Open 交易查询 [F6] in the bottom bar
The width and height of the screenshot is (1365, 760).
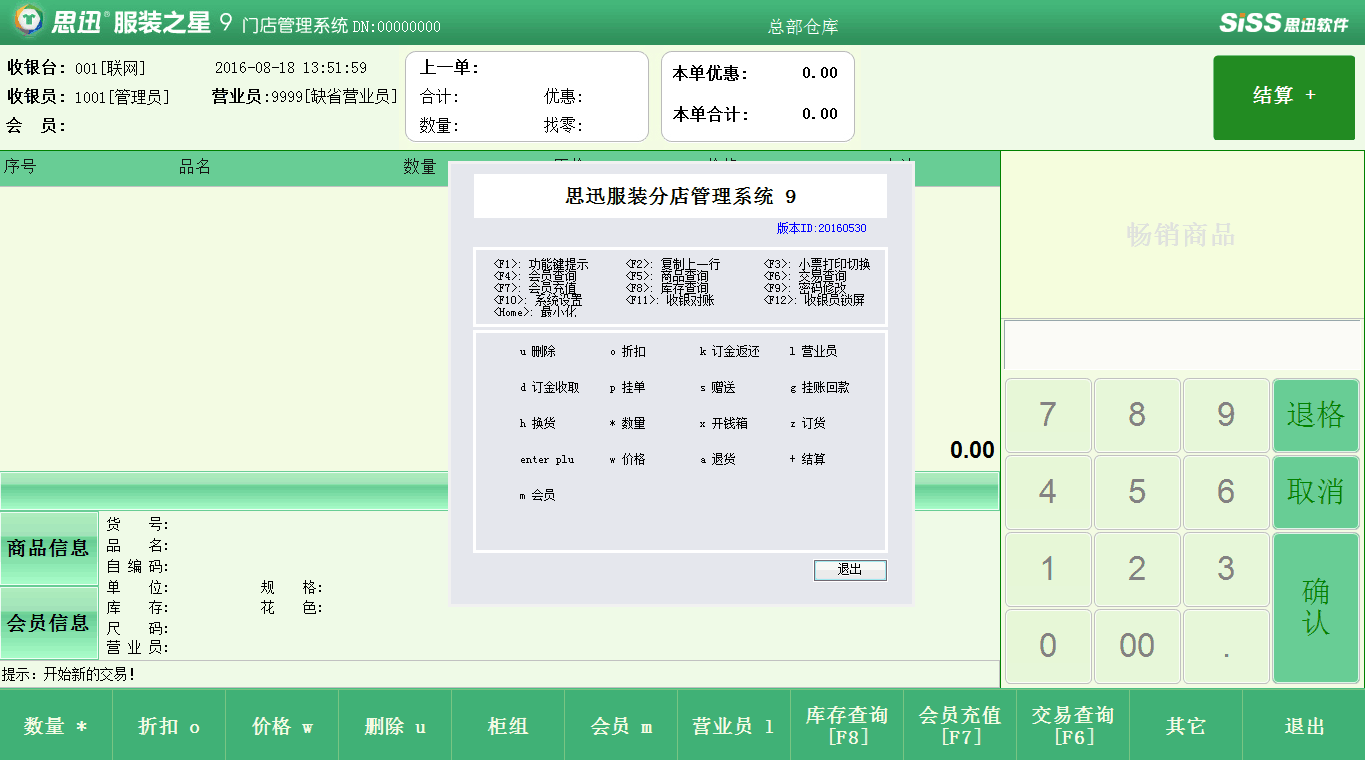click(1073, 726)
